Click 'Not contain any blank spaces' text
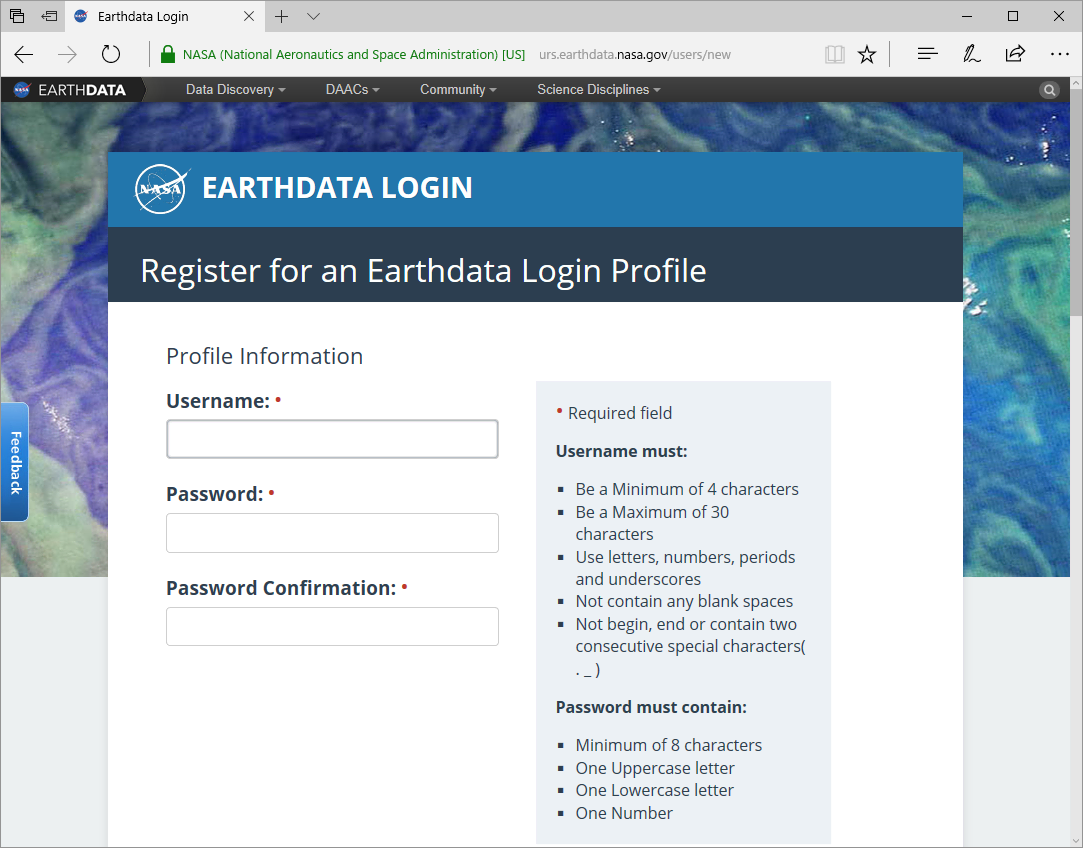This screenshot has width=1083, height=848. 684,601
